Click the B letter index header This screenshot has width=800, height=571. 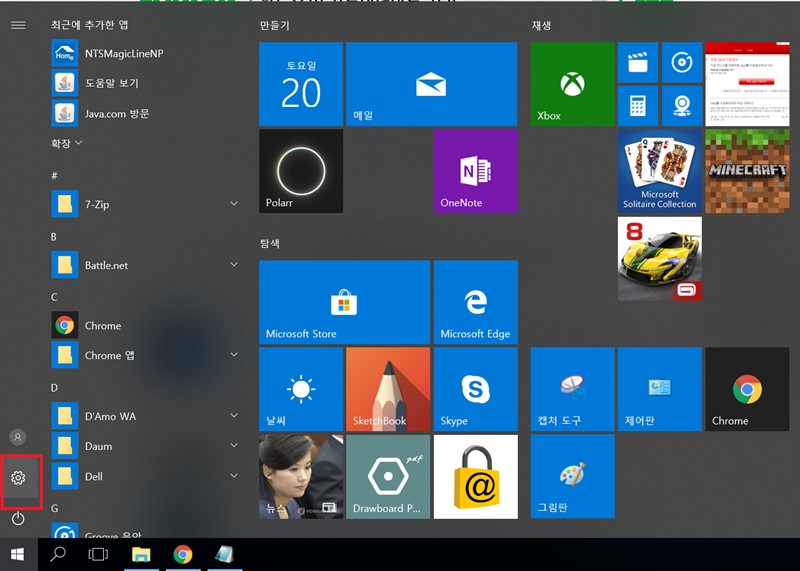(x=54, y=237)
